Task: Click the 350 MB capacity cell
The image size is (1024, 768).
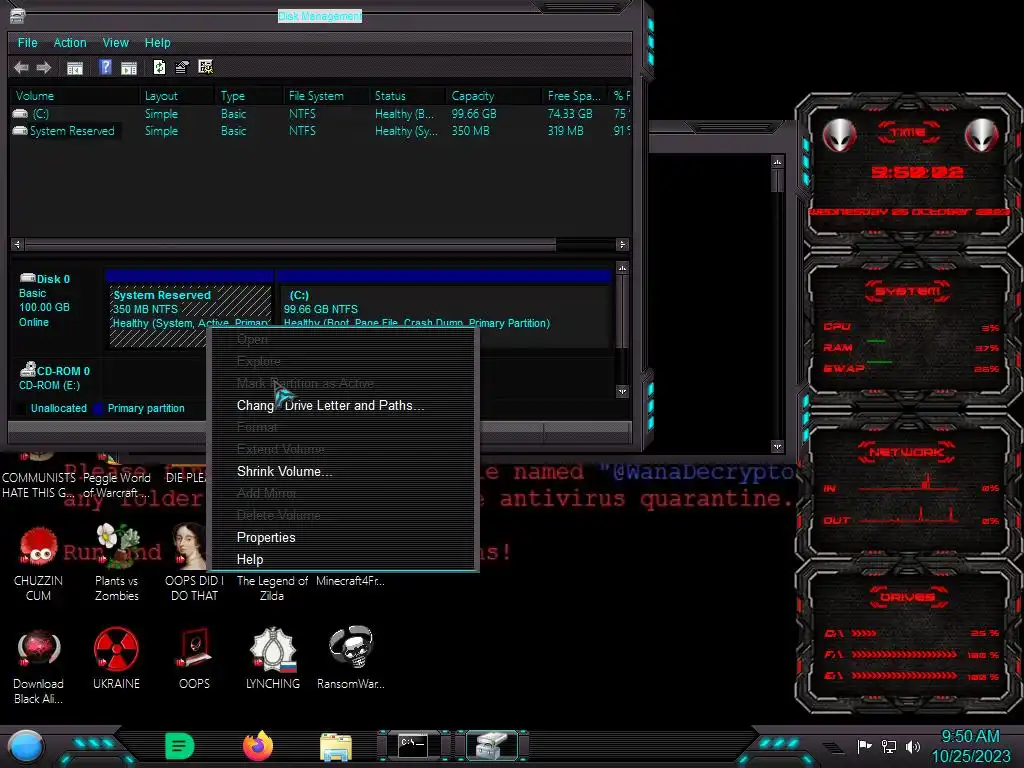Action: (x=470, y=131)
